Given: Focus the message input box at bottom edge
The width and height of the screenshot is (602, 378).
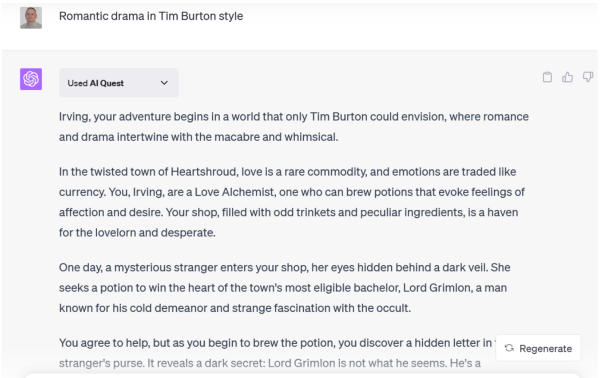Looking at the screenshot, I should [302, 375].
